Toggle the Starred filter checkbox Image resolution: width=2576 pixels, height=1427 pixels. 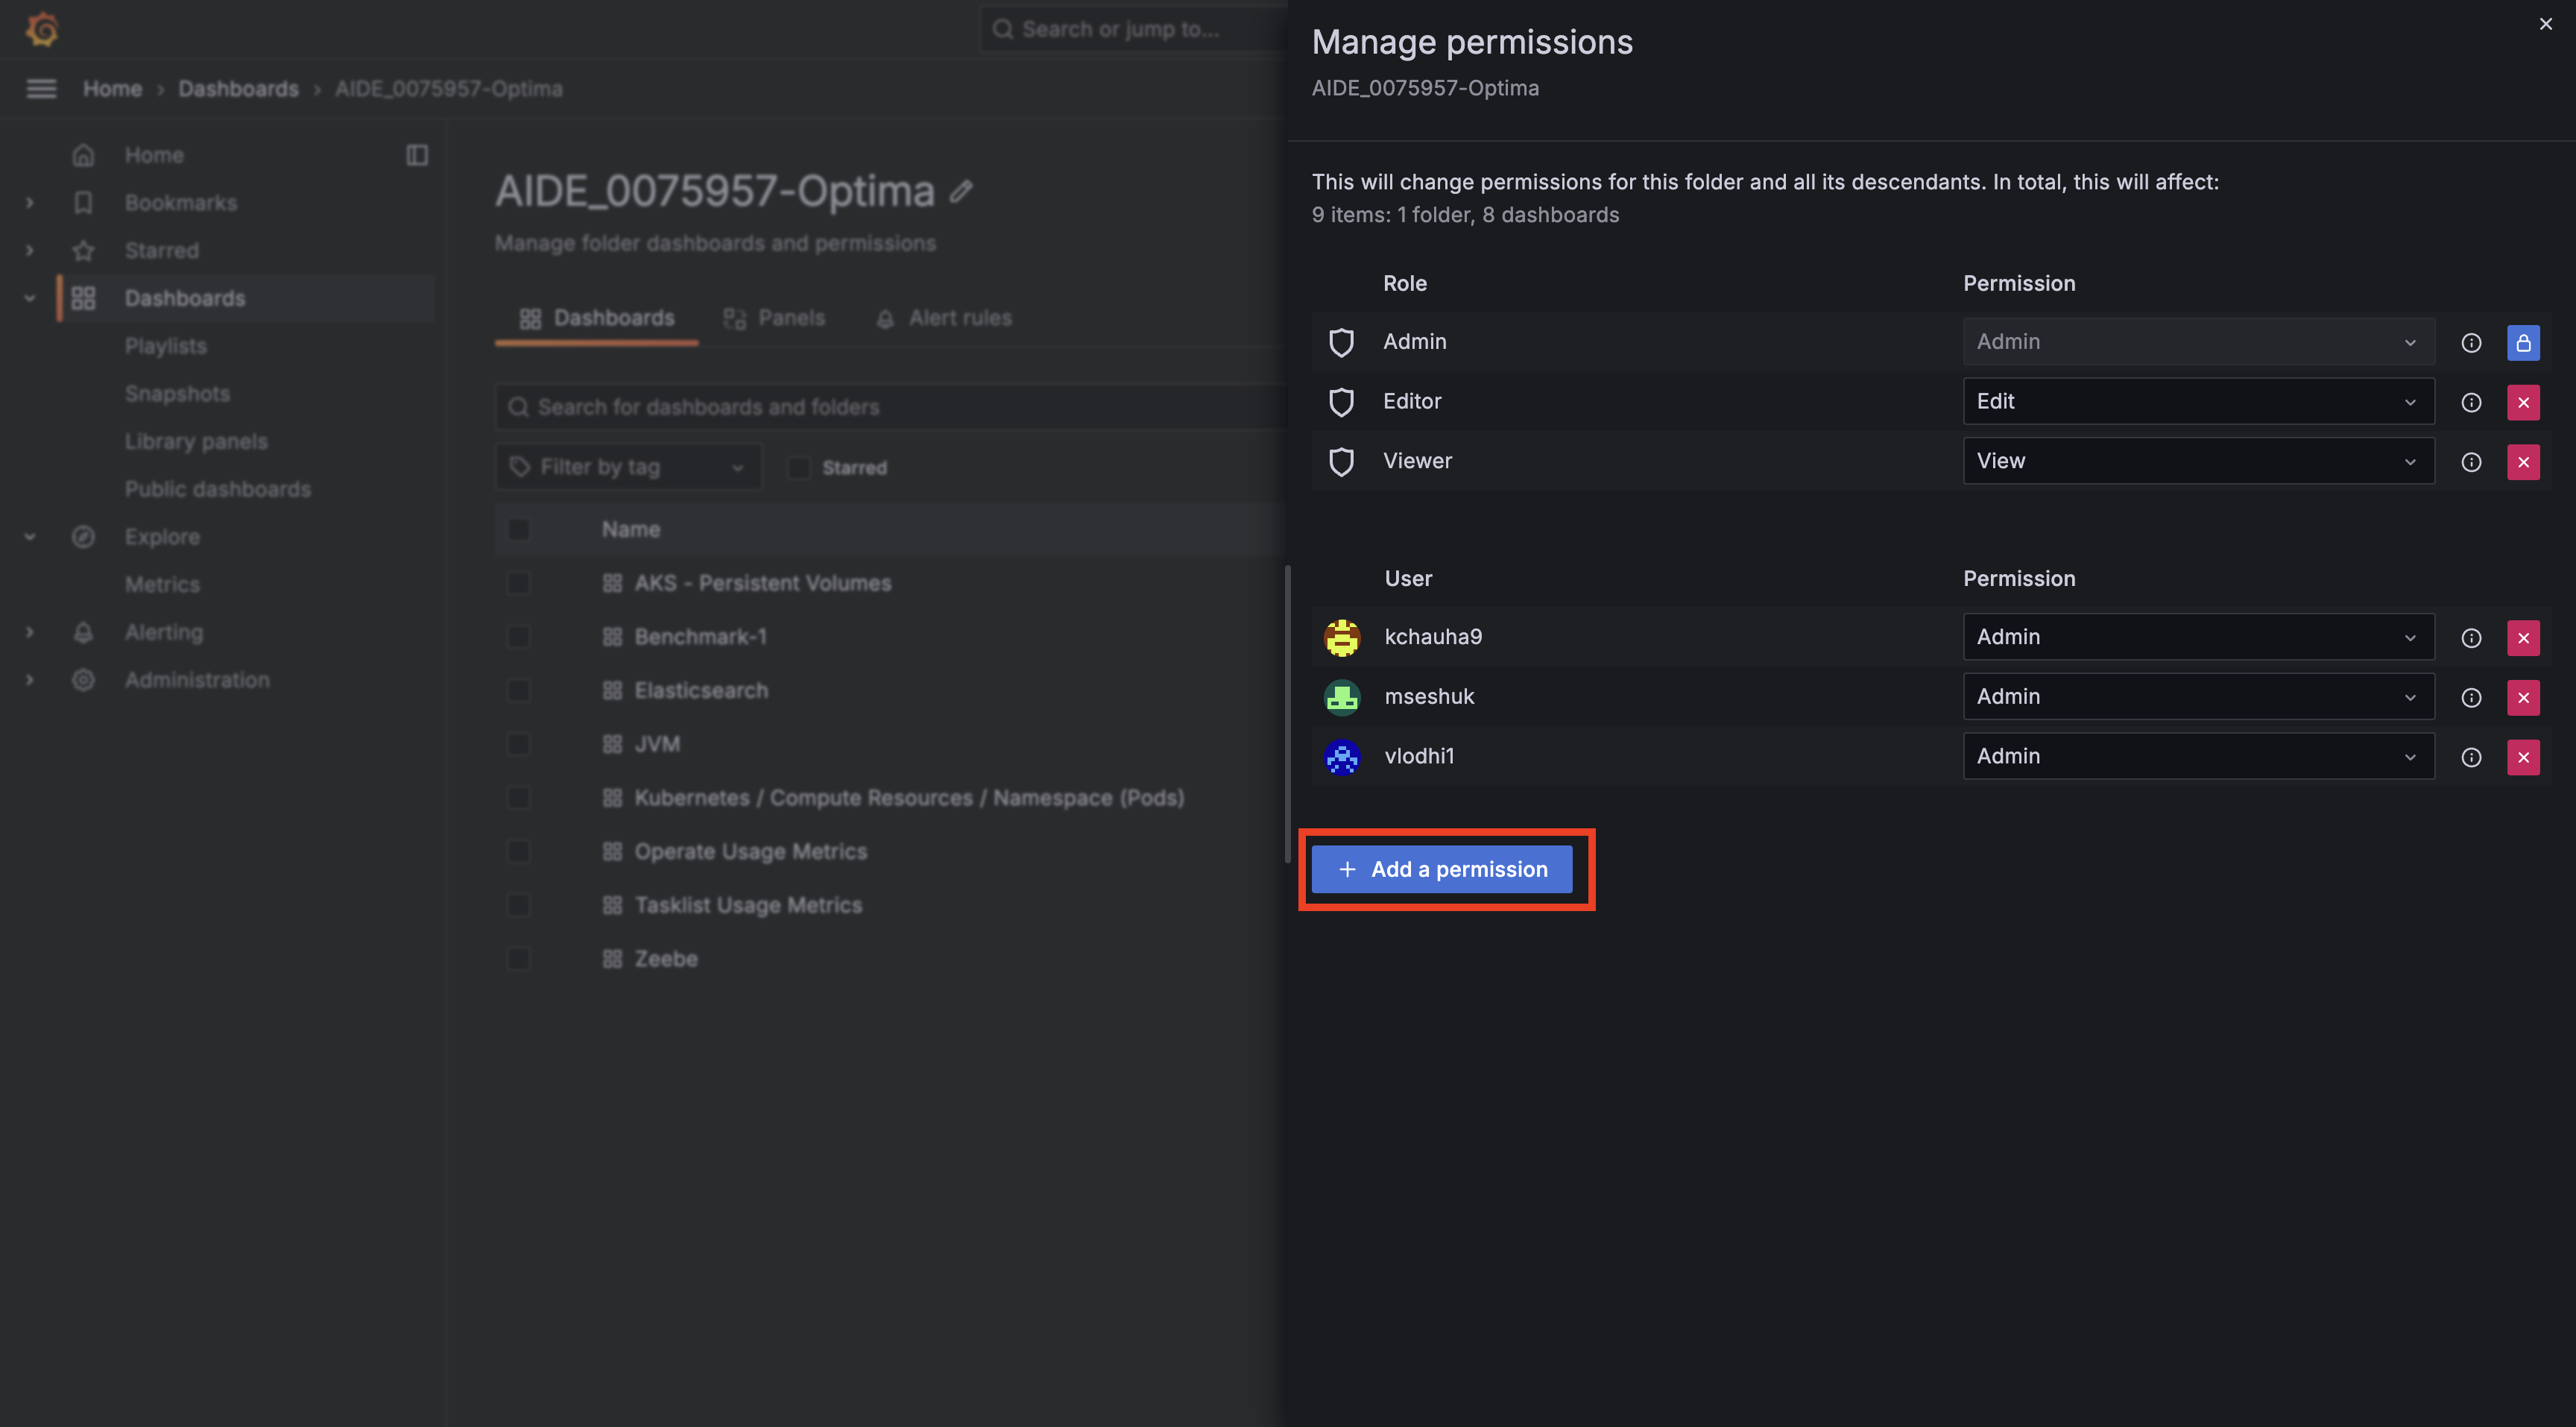tap(798, 468)
